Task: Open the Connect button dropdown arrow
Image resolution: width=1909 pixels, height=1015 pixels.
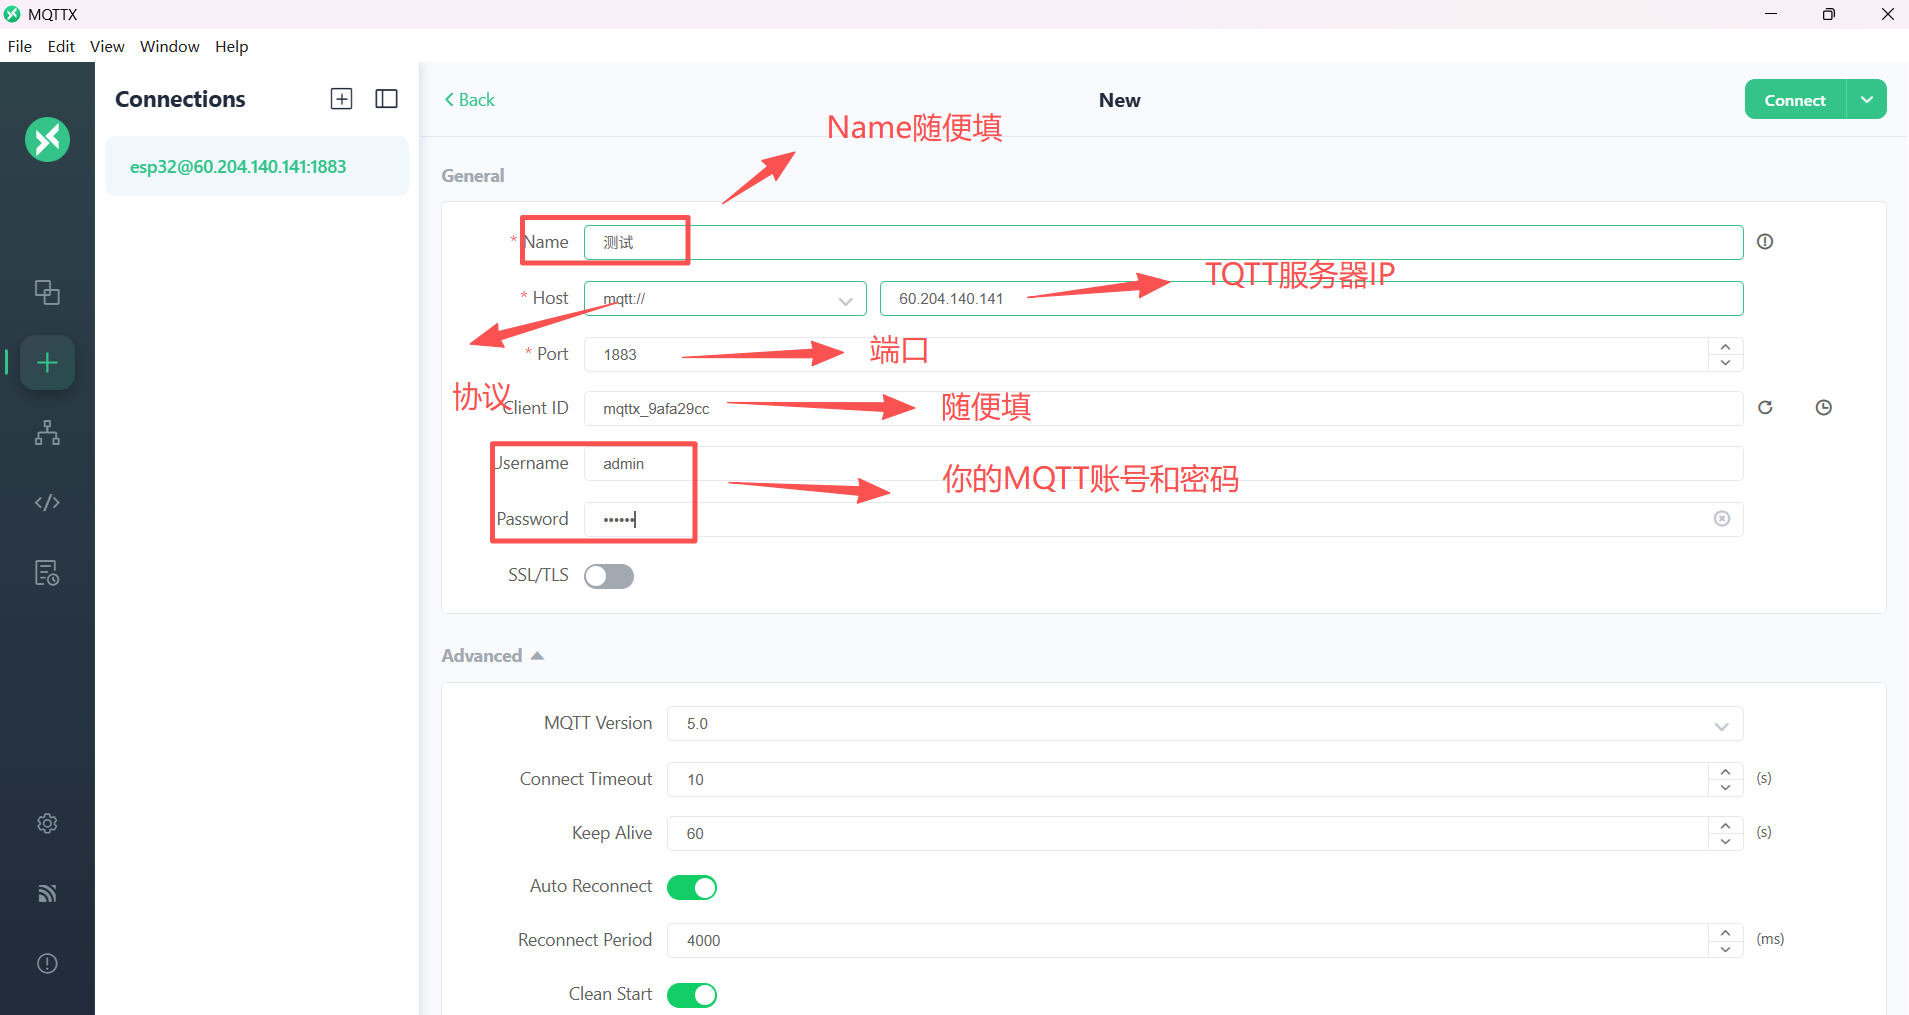Action: (1866, 100)
